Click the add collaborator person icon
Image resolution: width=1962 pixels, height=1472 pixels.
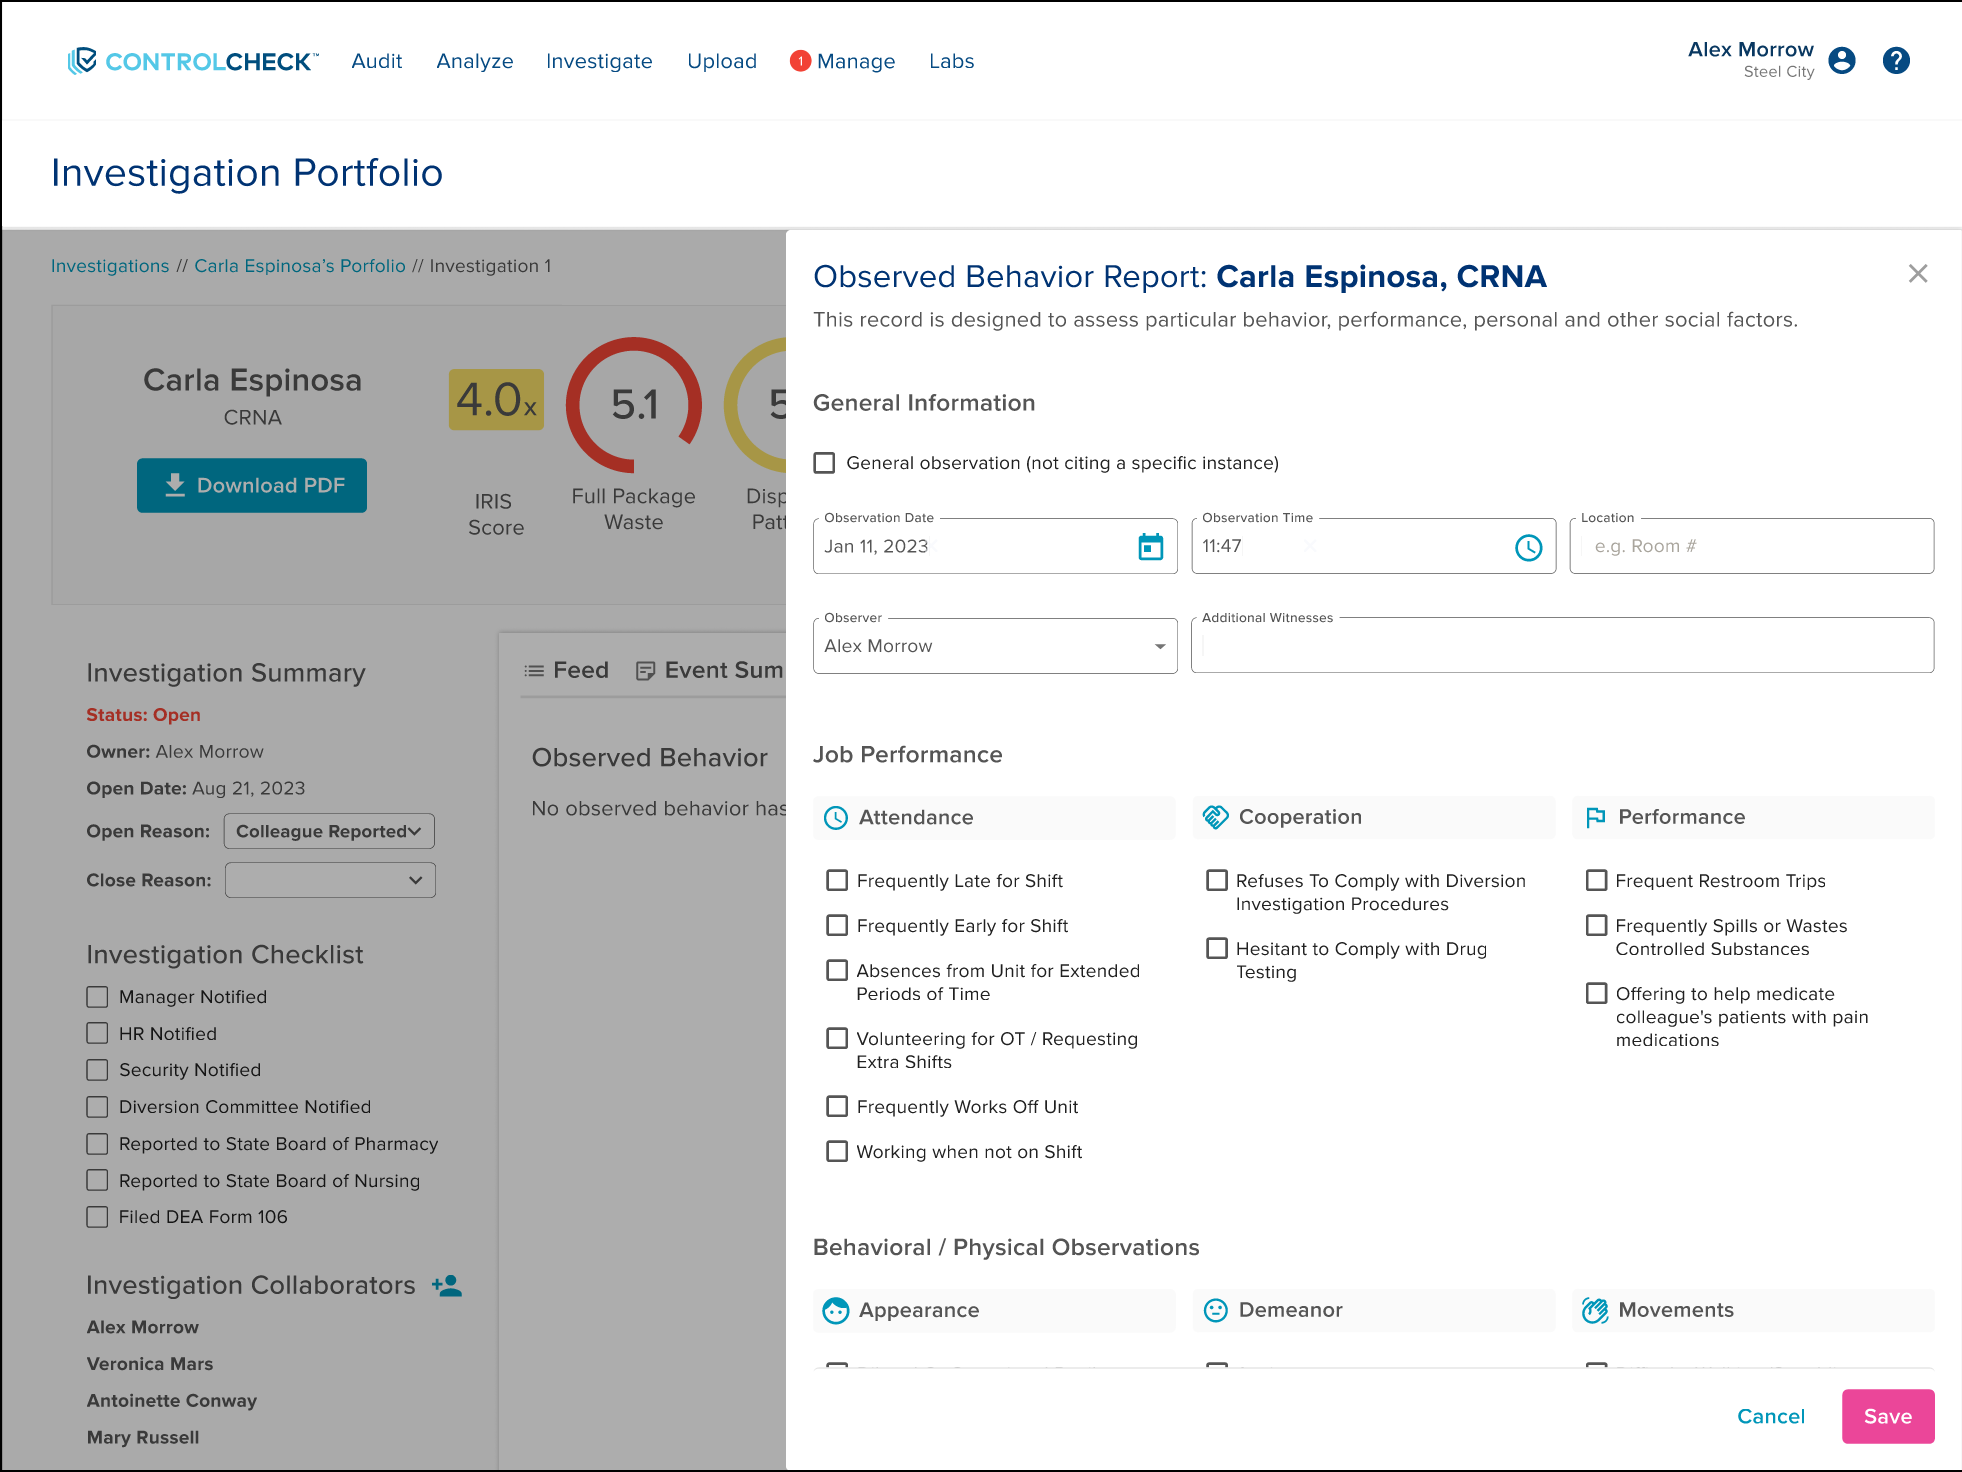pos(447,1286)
